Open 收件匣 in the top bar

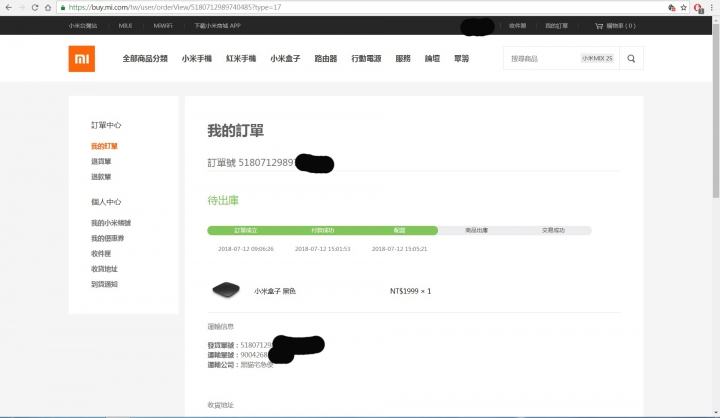pyautogui.click(x=518, y=26)
